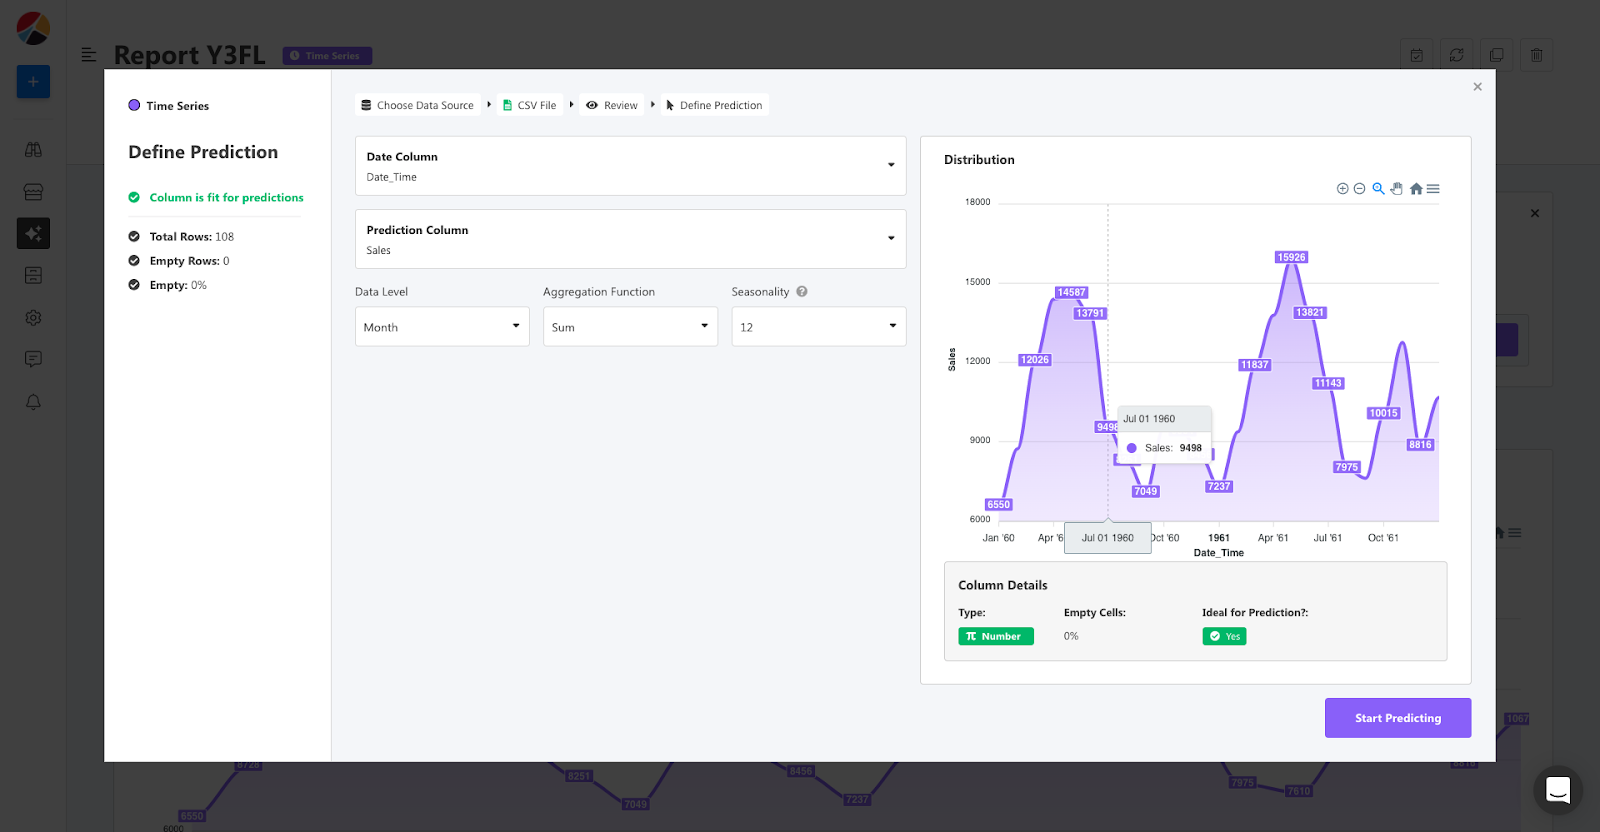Click the Jul 01 1960 axis marker
The width and height of the screenshot is (1600, 832).
point(1108,538)
